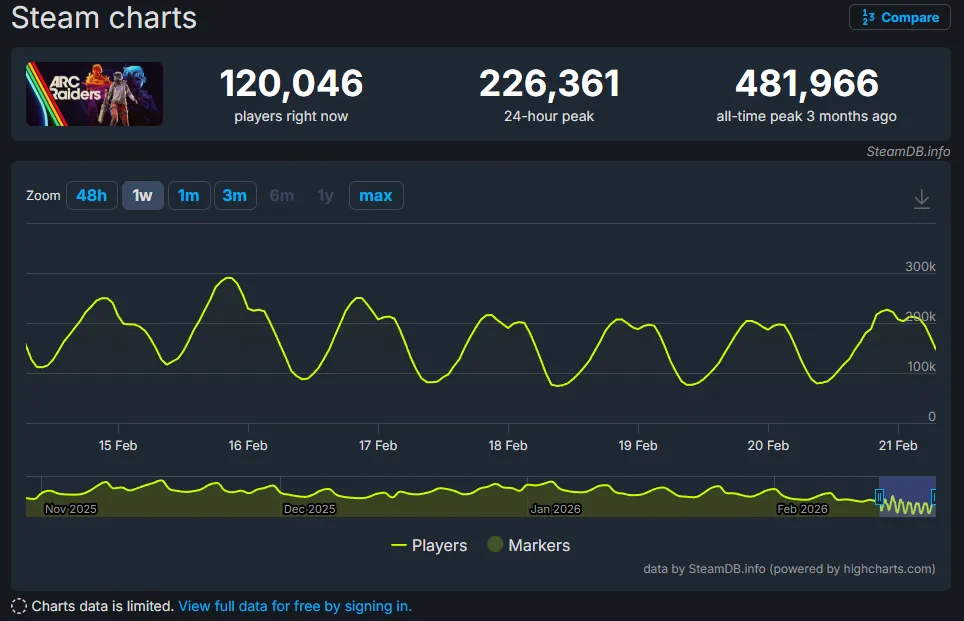Viewport: 964px width, 621px height.
Task: Click the right navigator range handle
Action: tap(933, 496)
